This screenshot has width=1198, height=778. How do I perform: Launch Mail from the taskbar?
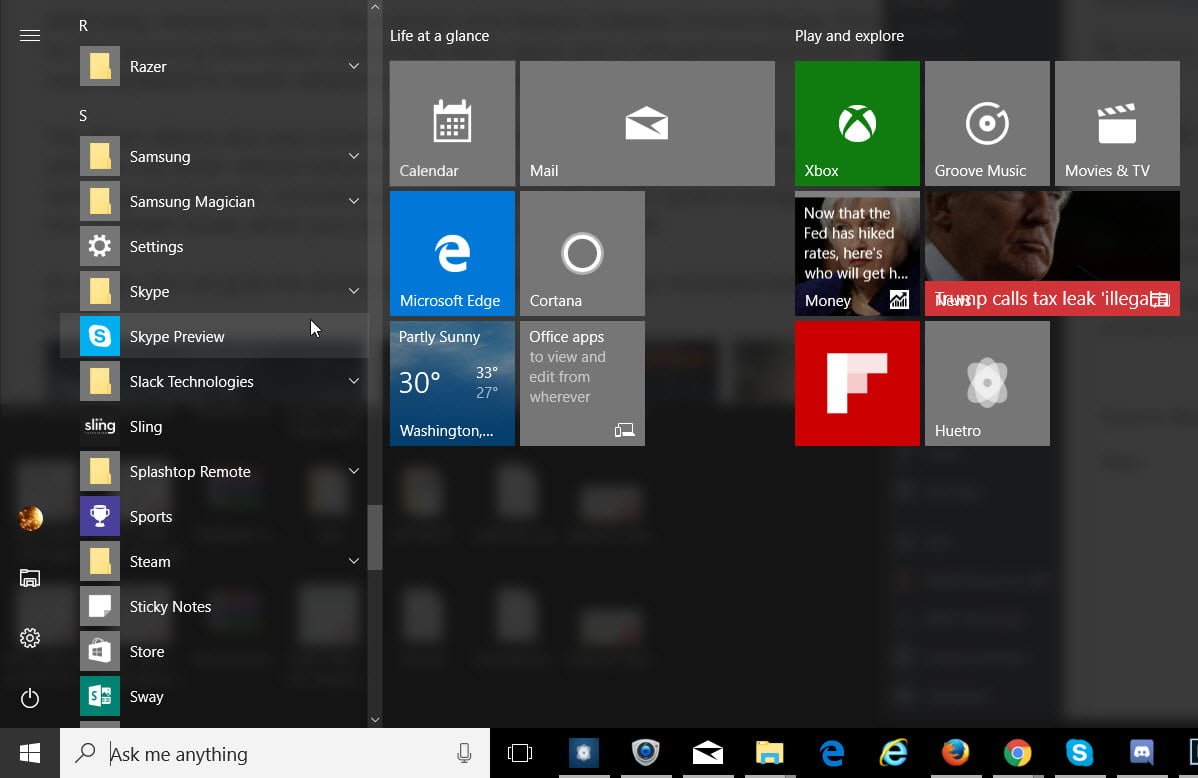[x=707, y=754]
